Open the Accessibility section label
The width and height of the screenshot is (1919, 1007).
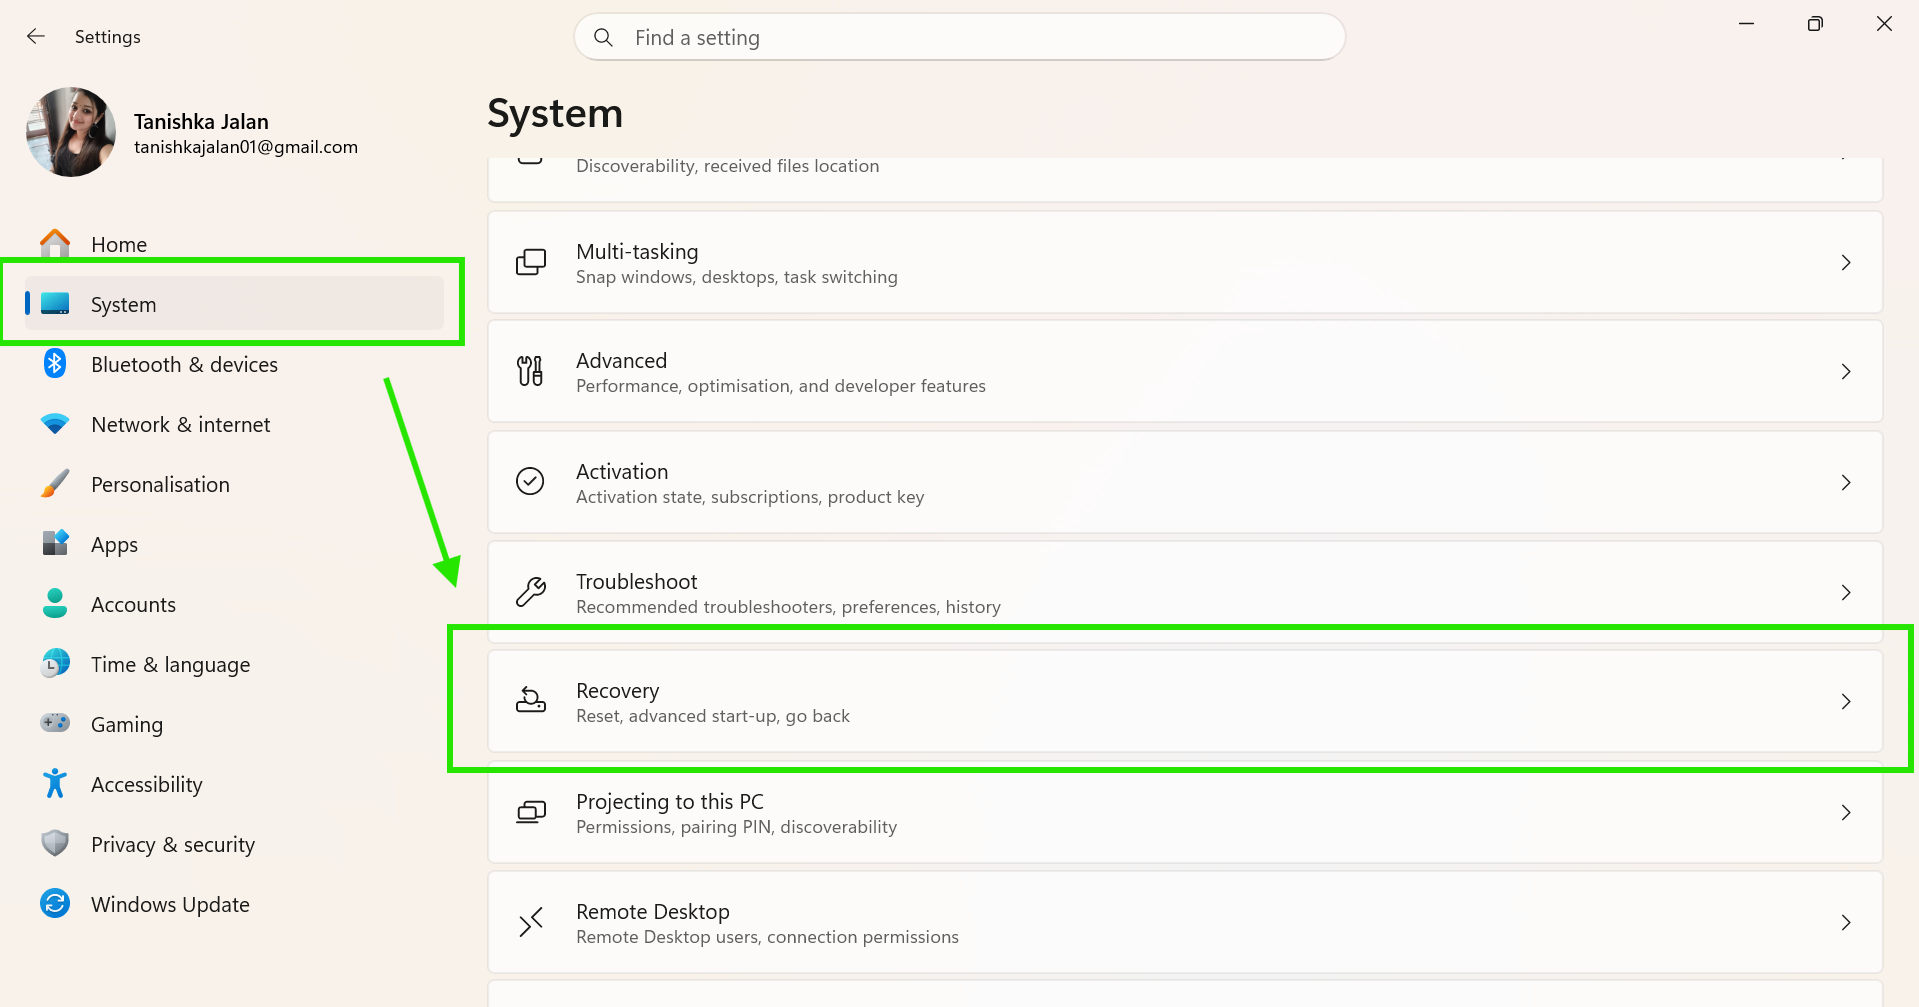pos(146,785)
